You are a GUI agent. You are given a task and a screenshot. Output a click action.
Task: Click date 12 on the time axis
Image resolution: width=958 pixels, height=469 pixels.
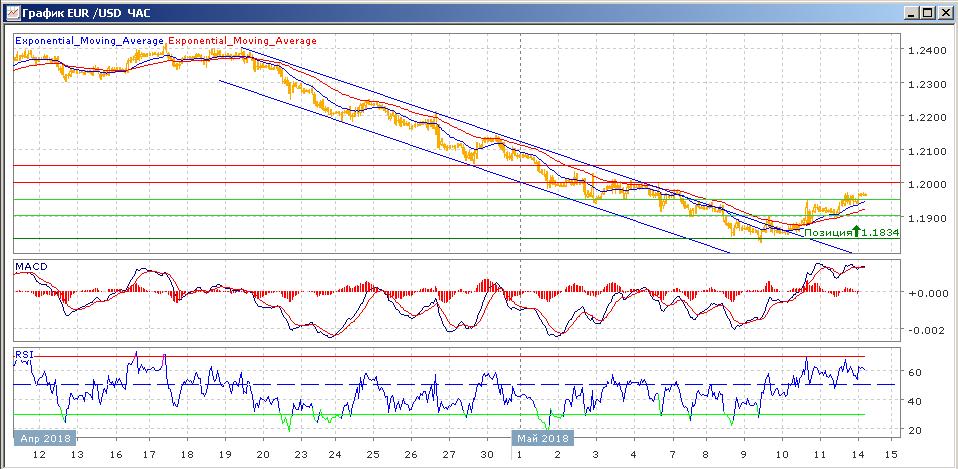click(x=40, y=455)
